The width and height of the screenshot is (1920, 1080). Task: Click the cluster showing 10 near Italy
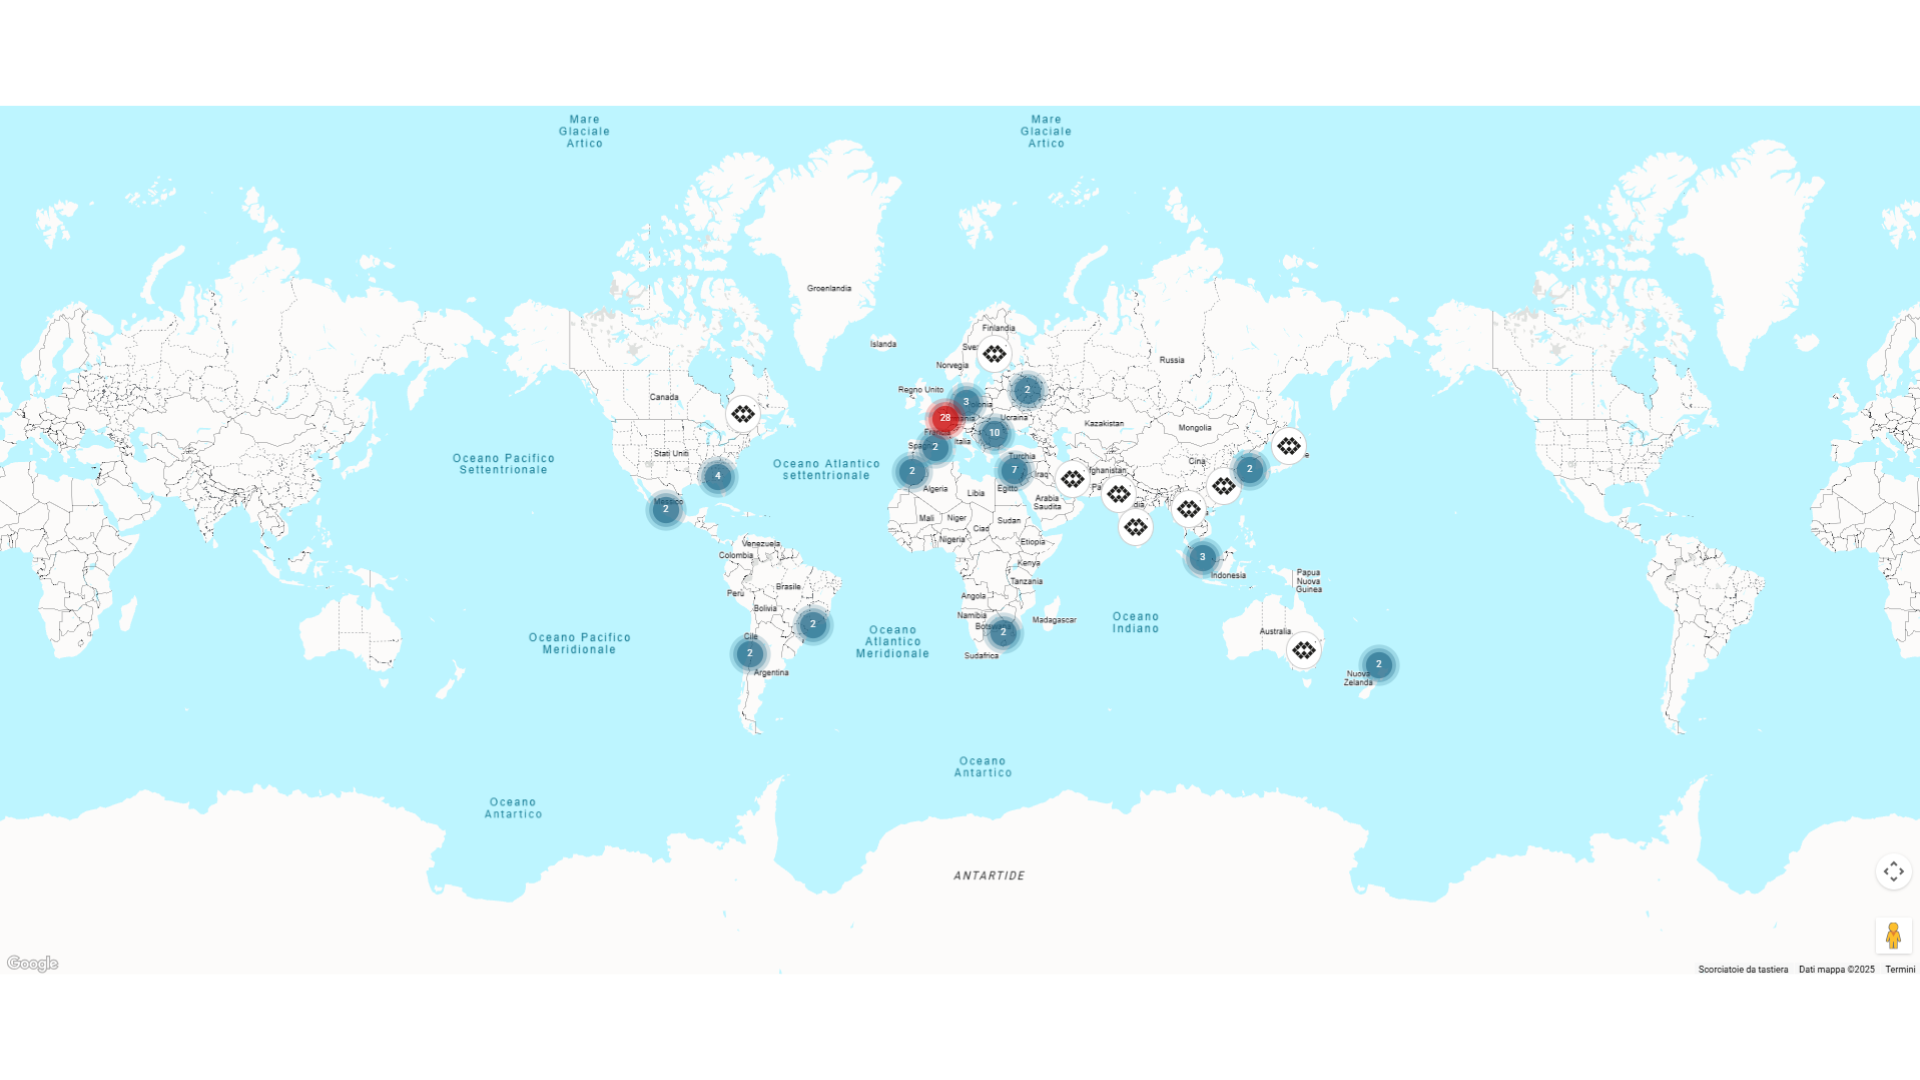(993, 433)
